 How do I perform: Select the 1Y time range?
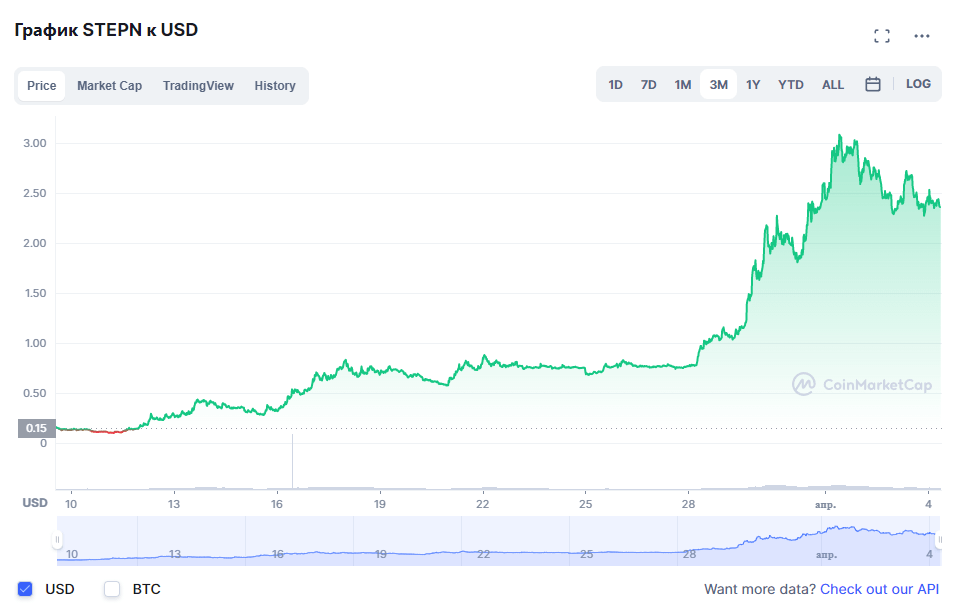pyautogui.click(x=753, y=85)
